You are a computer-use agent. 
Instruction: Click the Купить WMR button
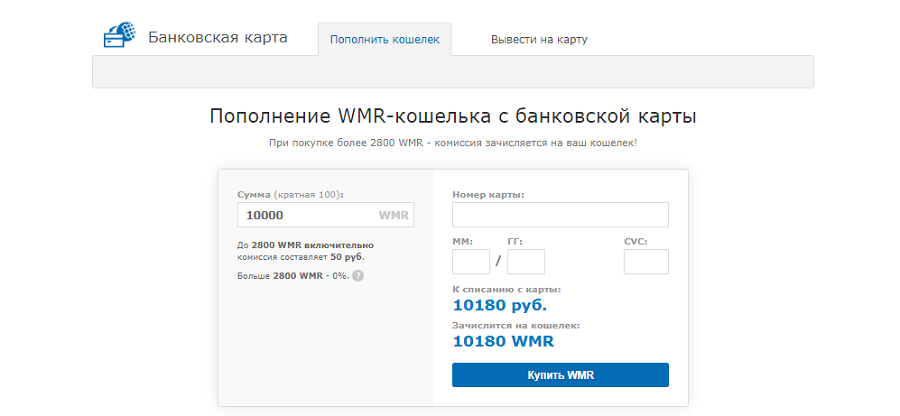560,375
